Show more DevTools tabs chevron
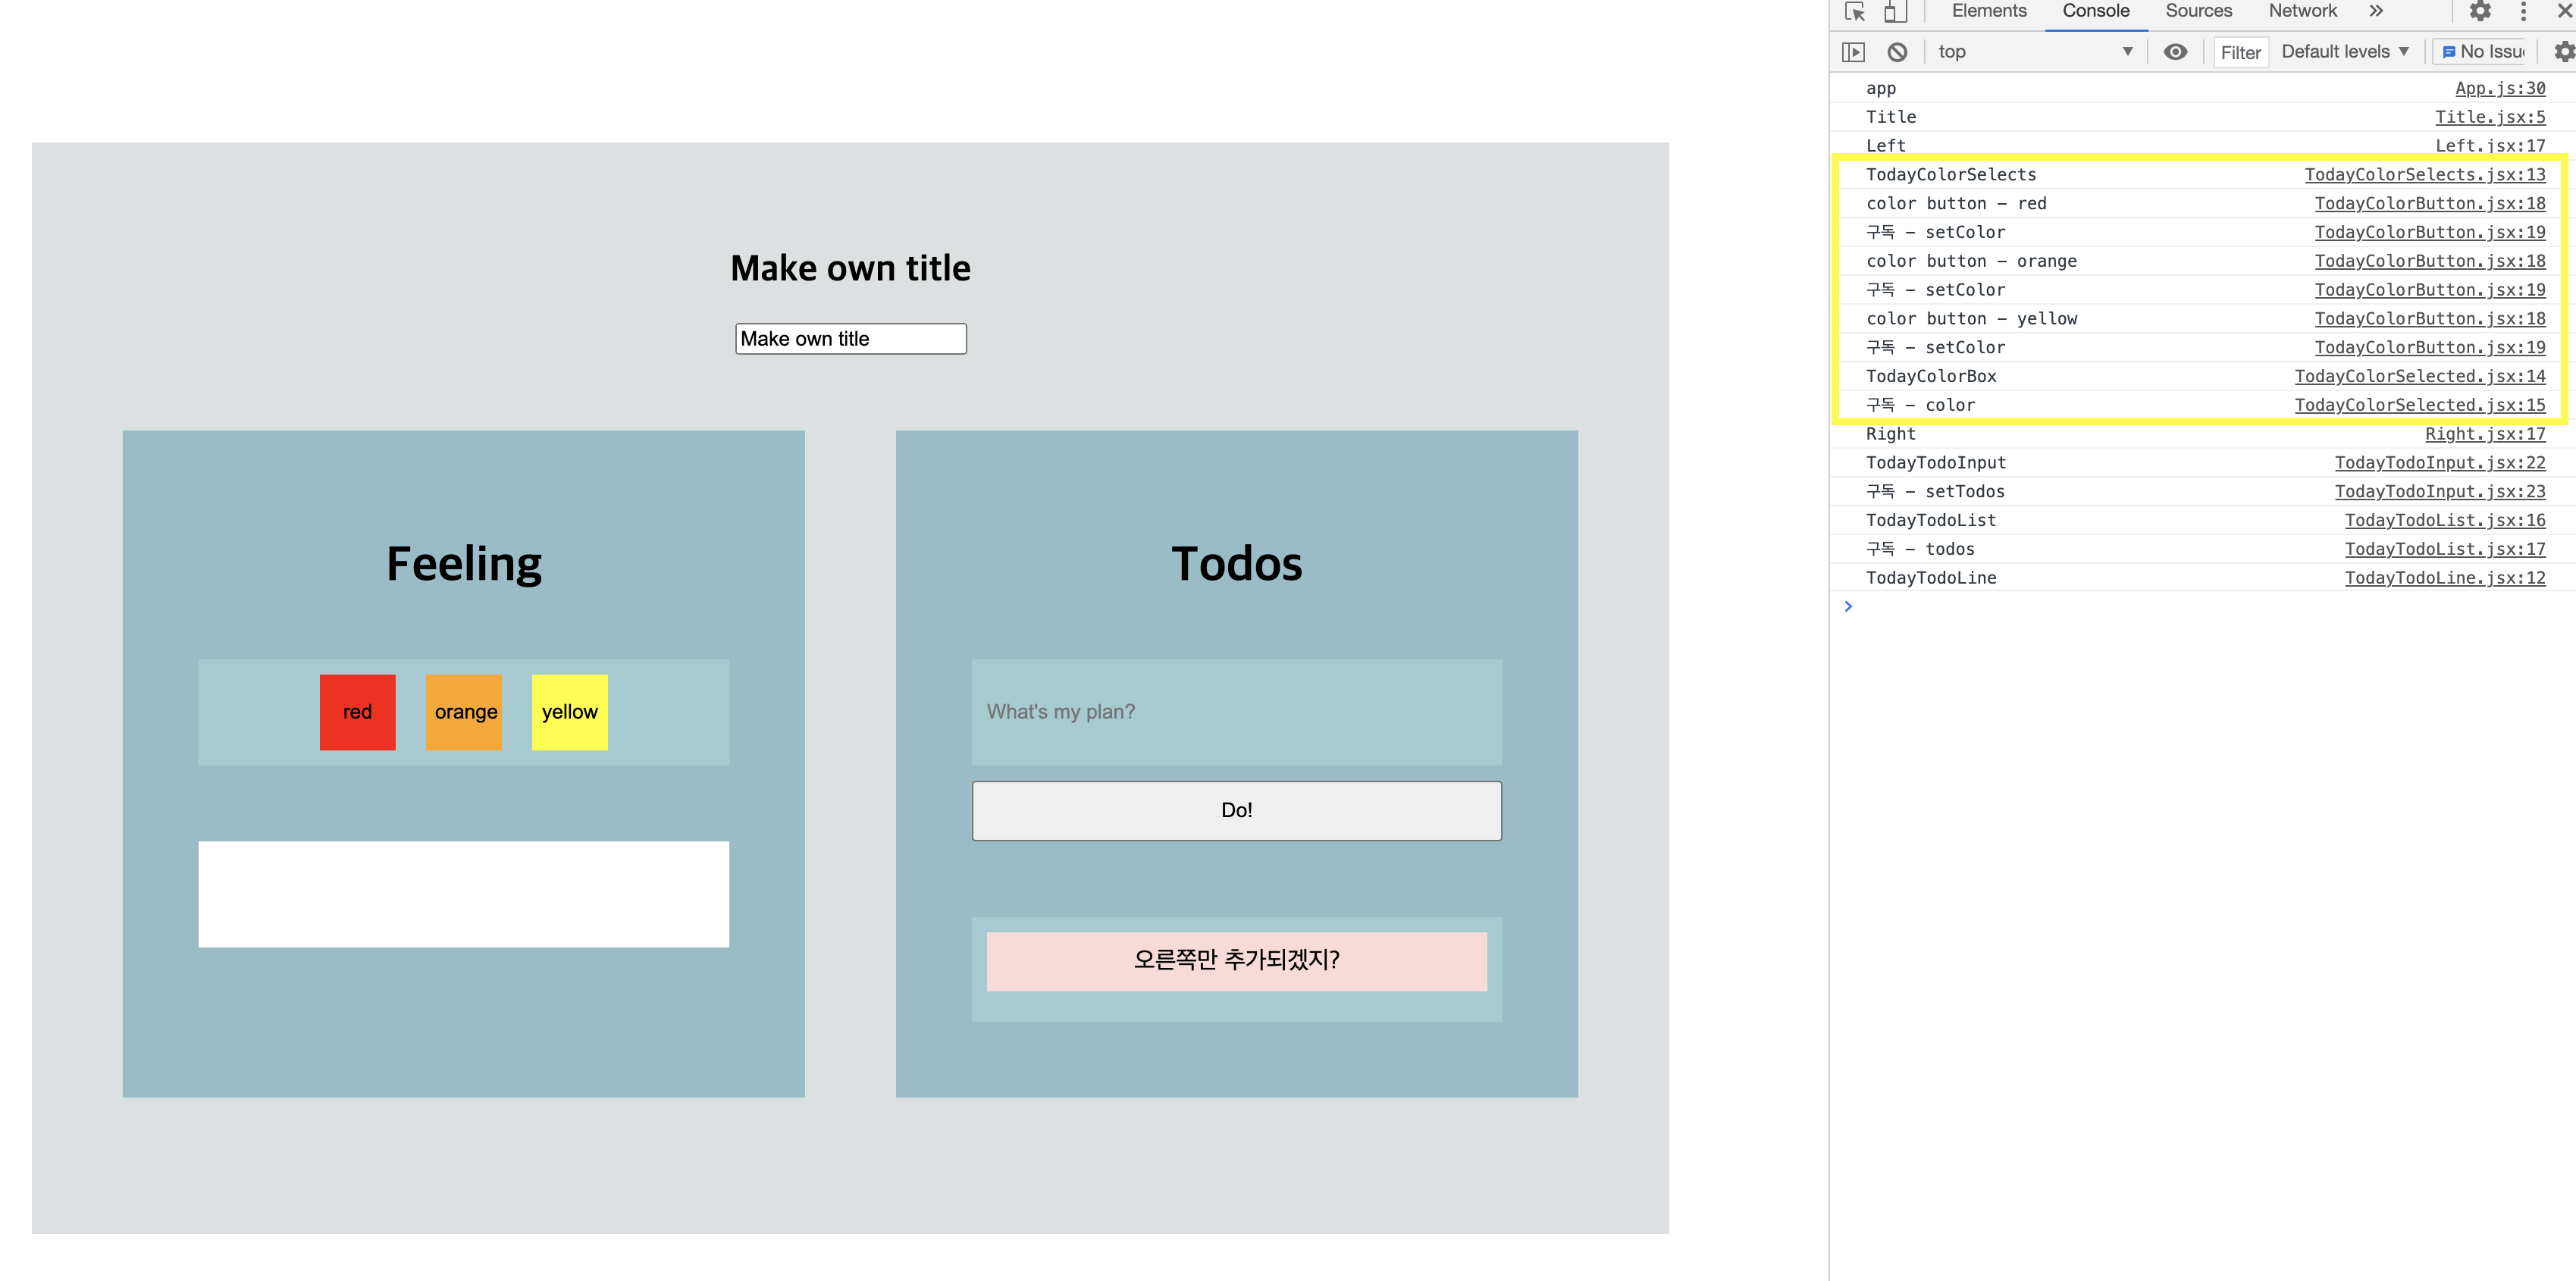 point(2376,12)
